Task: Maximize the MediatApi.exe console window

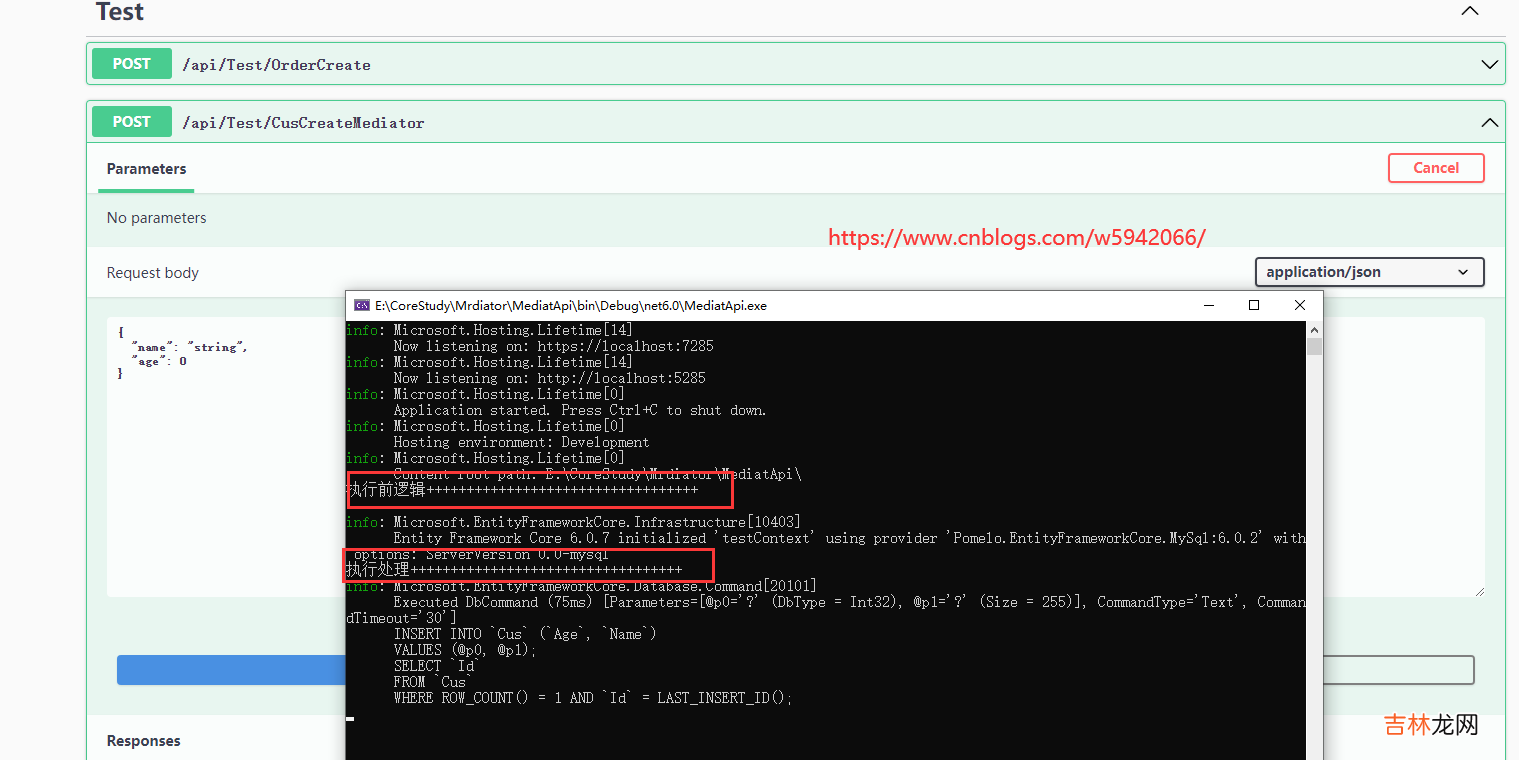Action: [1254, 305]
